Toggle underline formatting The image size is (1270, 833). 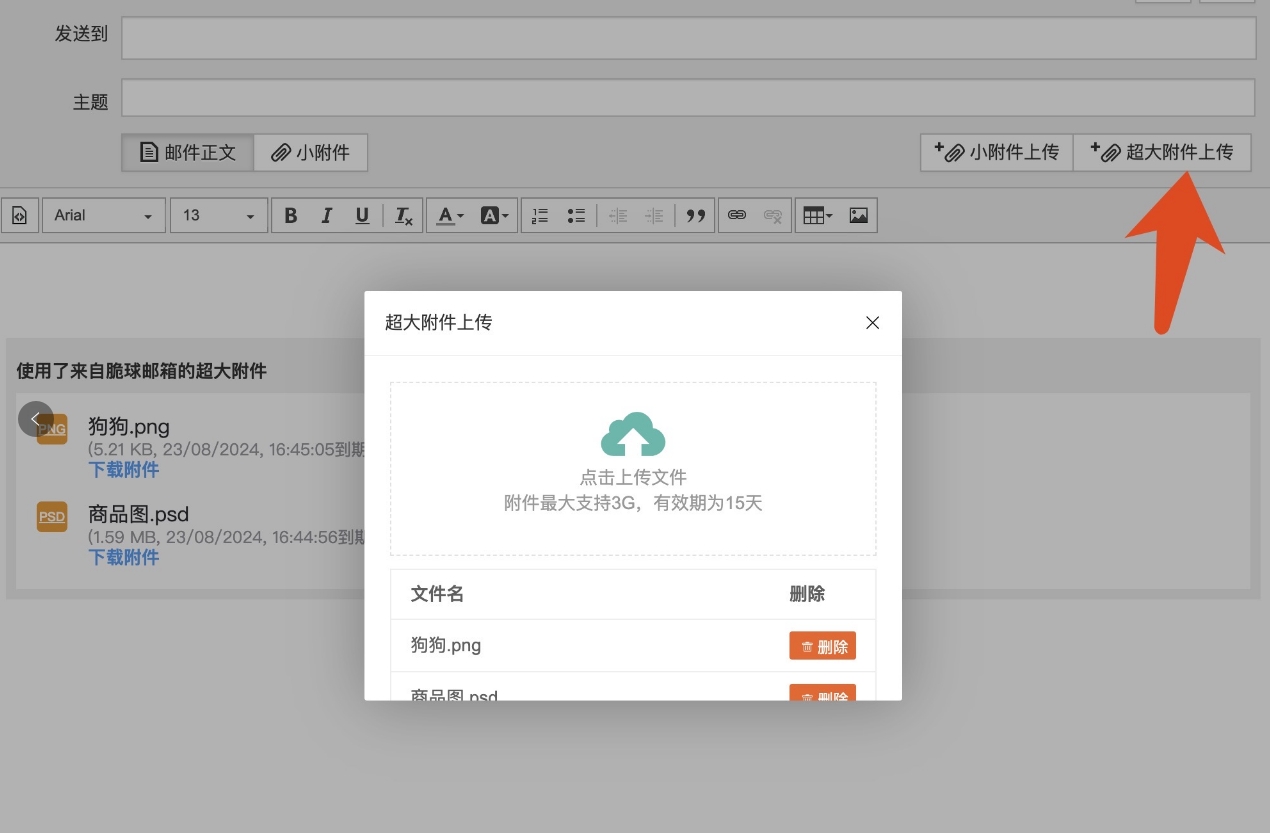362,214
